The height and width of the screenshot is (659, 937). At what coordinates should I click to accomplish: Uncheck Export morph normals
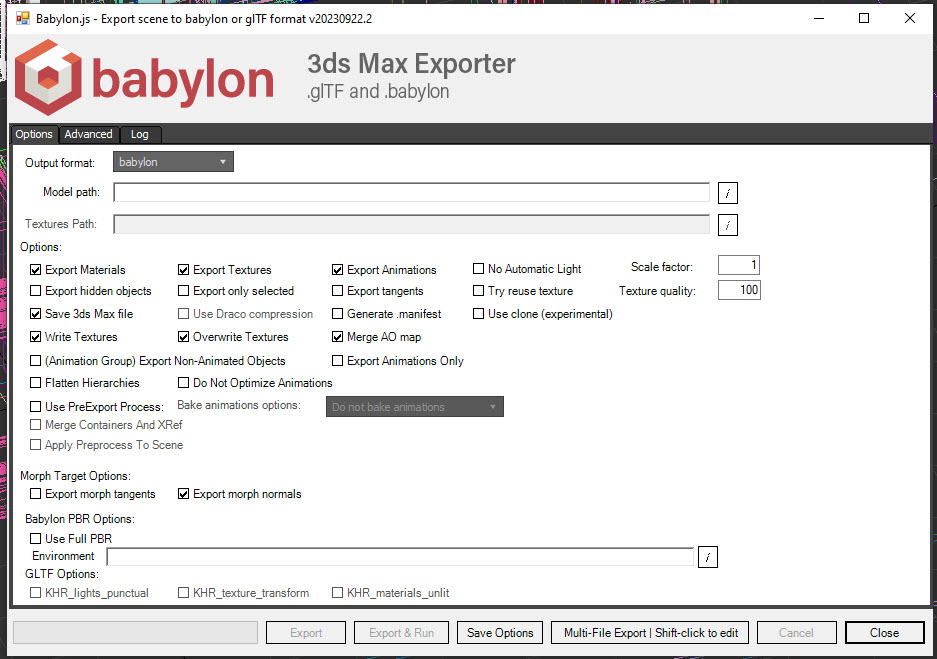coord(182,493)
